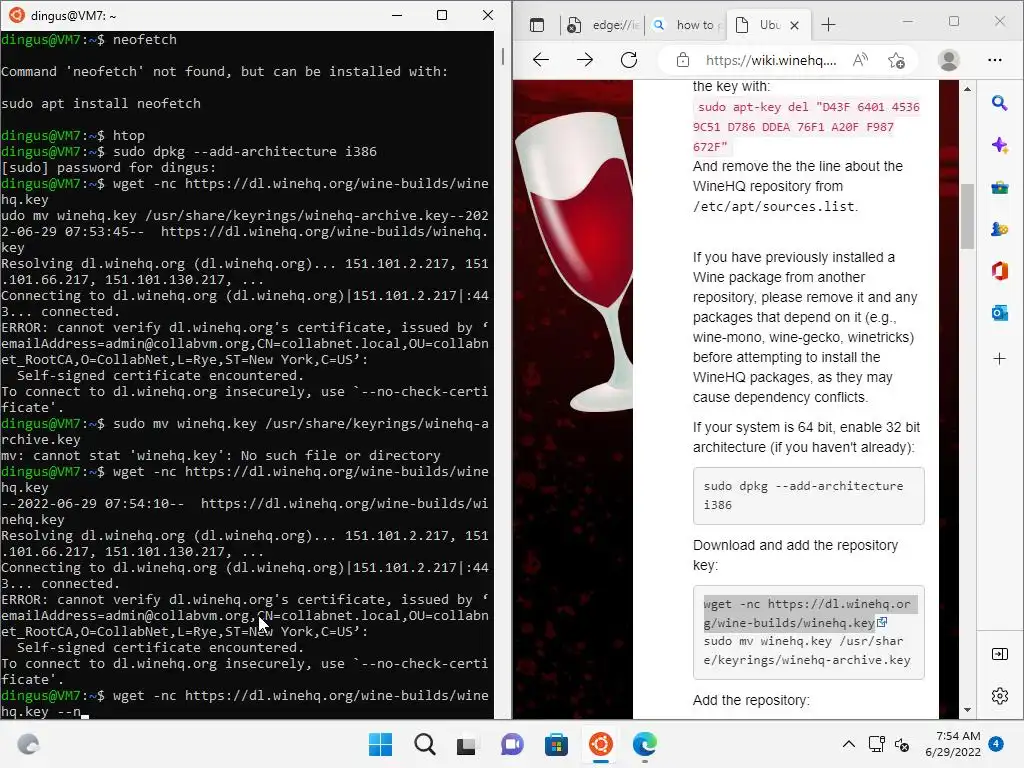Screen dimensions: 1024x768
Task: Open Tools briefcase icon in sidebar
Action: (x=999, y=188)
